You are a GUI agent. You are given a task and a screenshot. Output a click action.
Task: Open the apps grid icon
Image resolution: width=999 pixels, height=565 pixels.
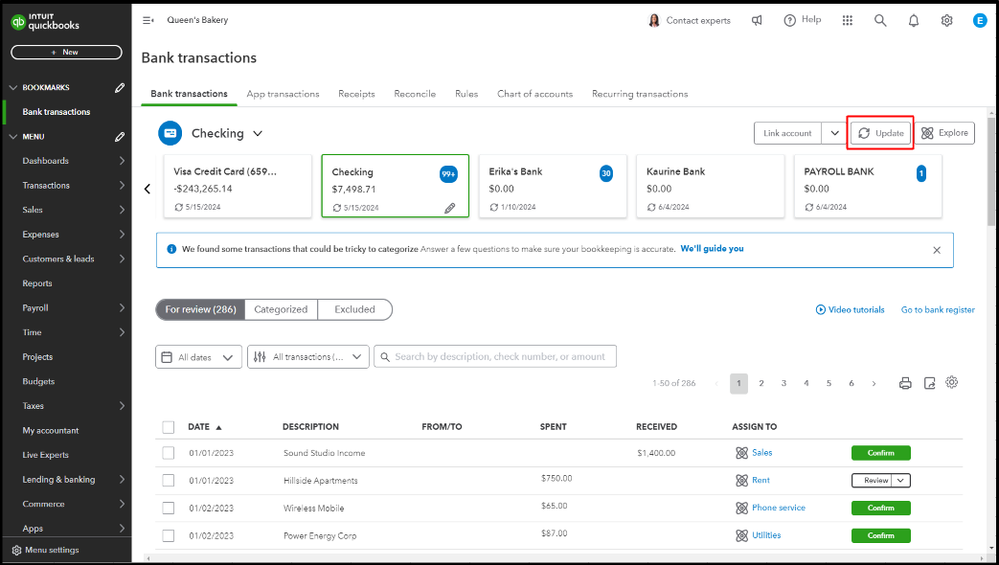[847, 20]
